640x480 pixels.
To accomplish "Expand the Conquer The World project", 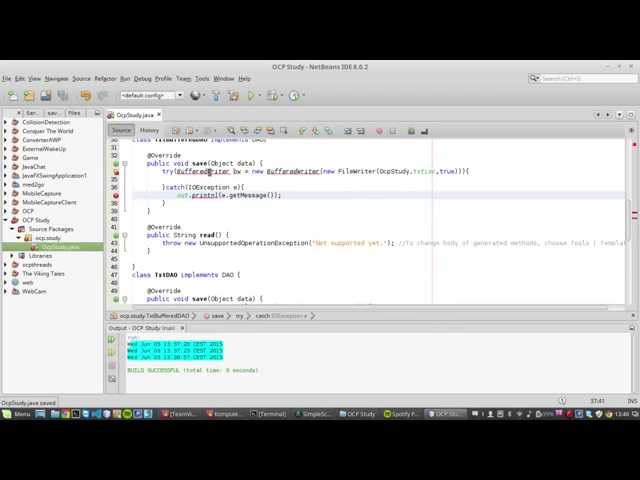I will (x=5, y=131).
